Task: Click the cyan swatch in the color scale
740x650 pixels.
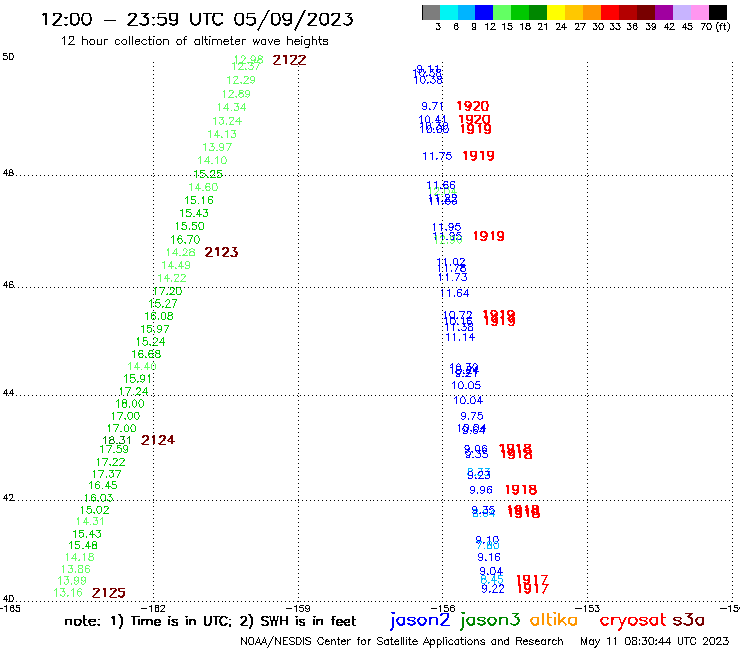Action: [448, 12]
